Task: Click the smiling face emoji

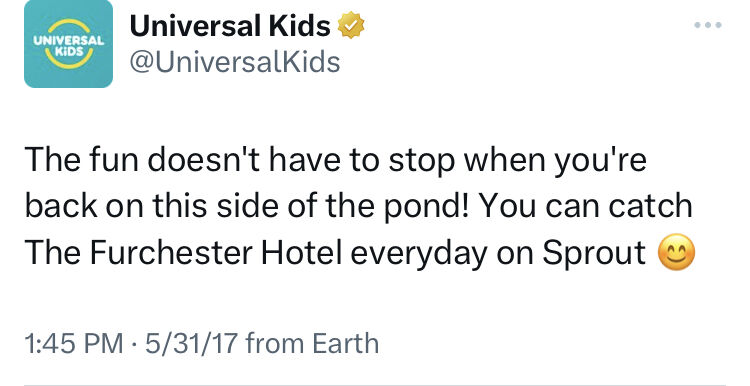Action: click(x=676, y=254)
